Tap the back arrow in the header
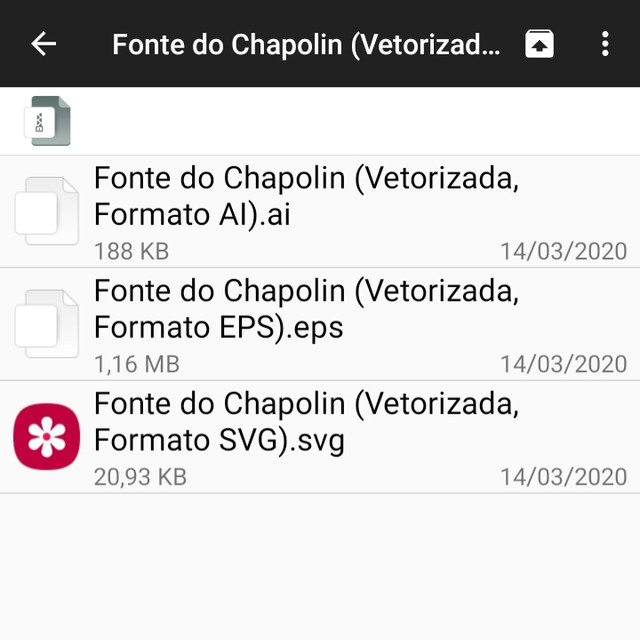The image size is (640, 640). click(44, 44)
